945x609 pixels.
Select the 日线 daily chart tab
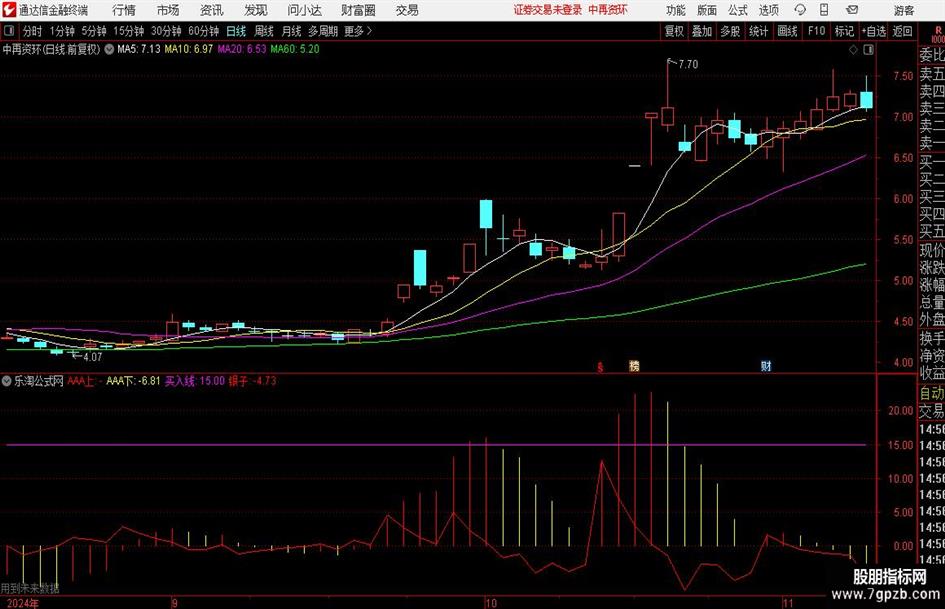point(236,31)
